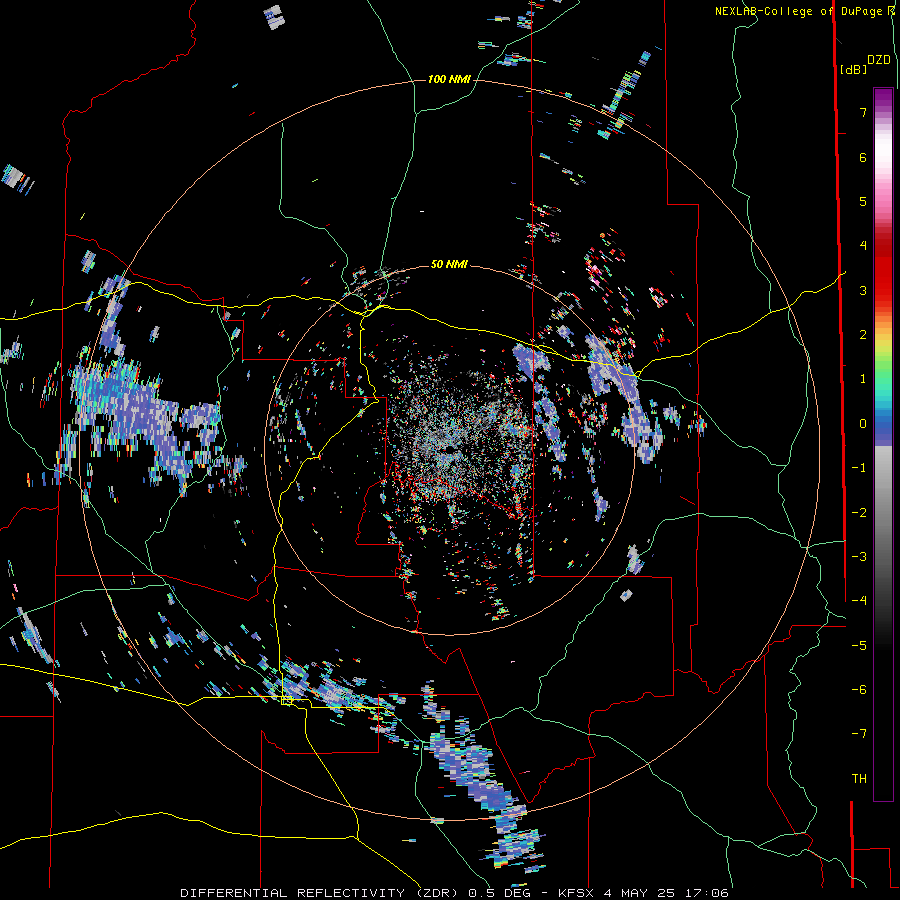This screenshot has width=900, height=900.
Task: Click the "NEXLAB-College of DuPage" header text
Action: [801, 11]
